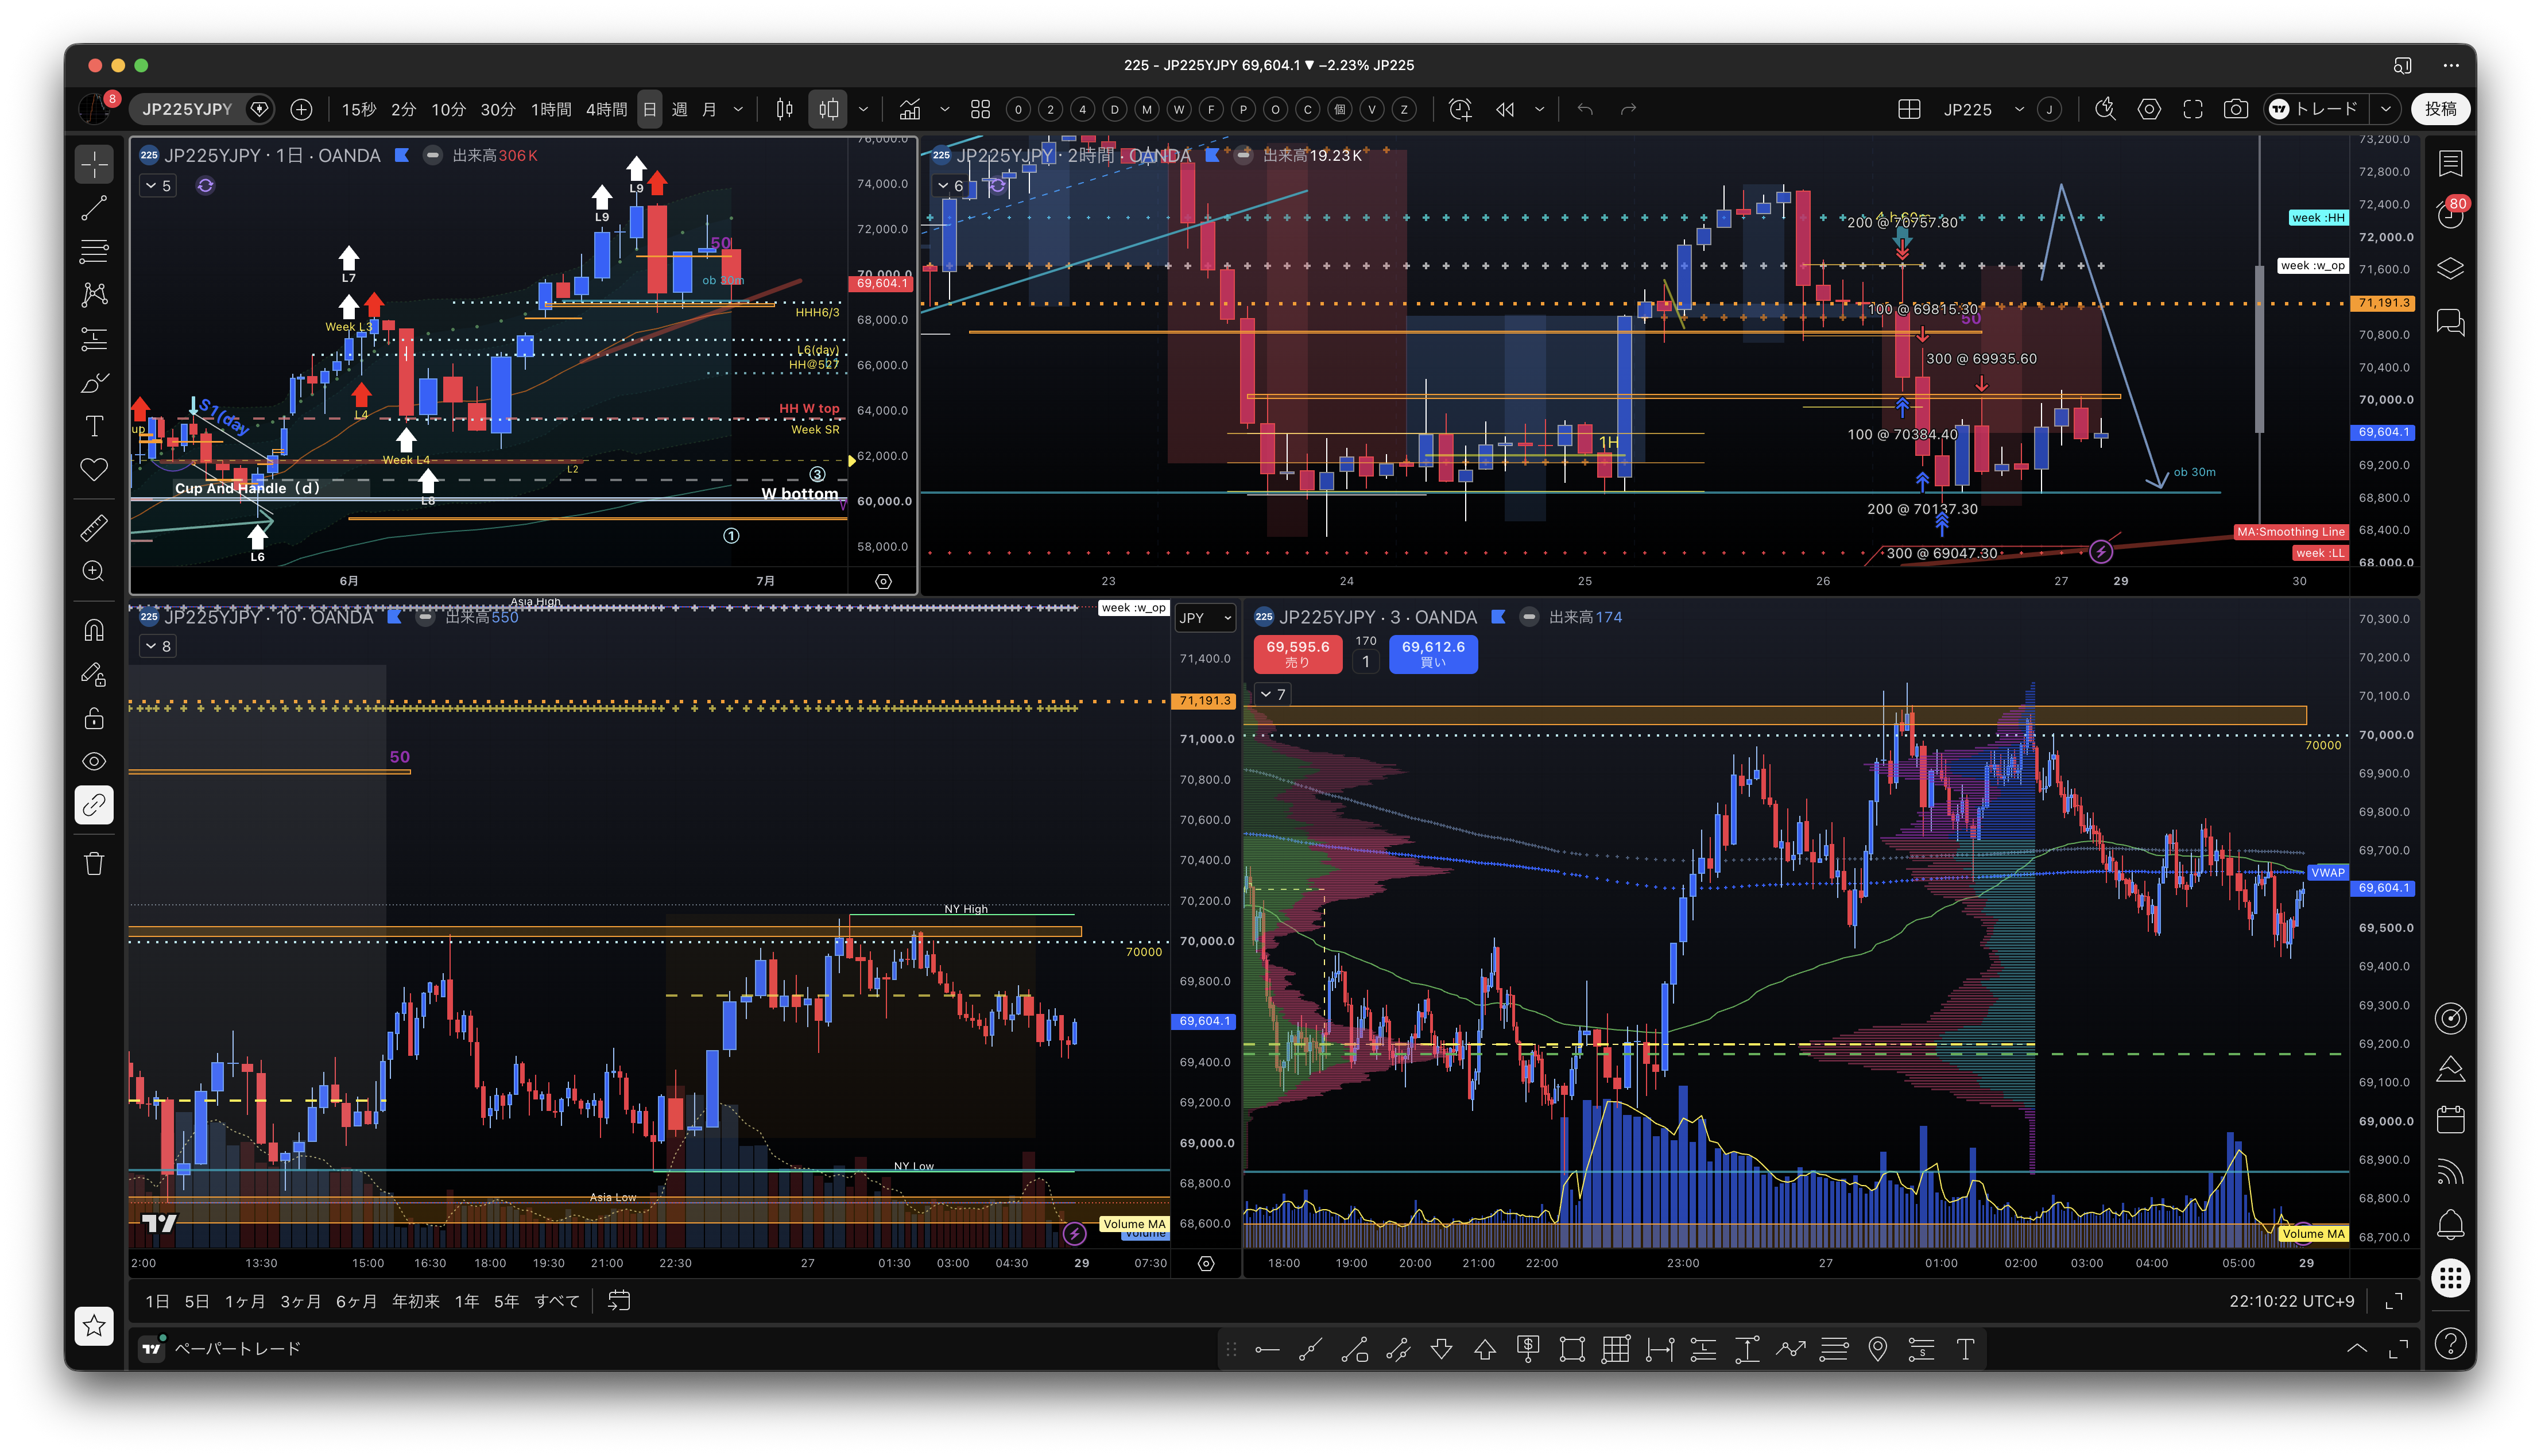This screenshot has height=1456, width=2541.
Task: Take a chart snapshot with camera icon
Action: click(x=2236, y=109)
